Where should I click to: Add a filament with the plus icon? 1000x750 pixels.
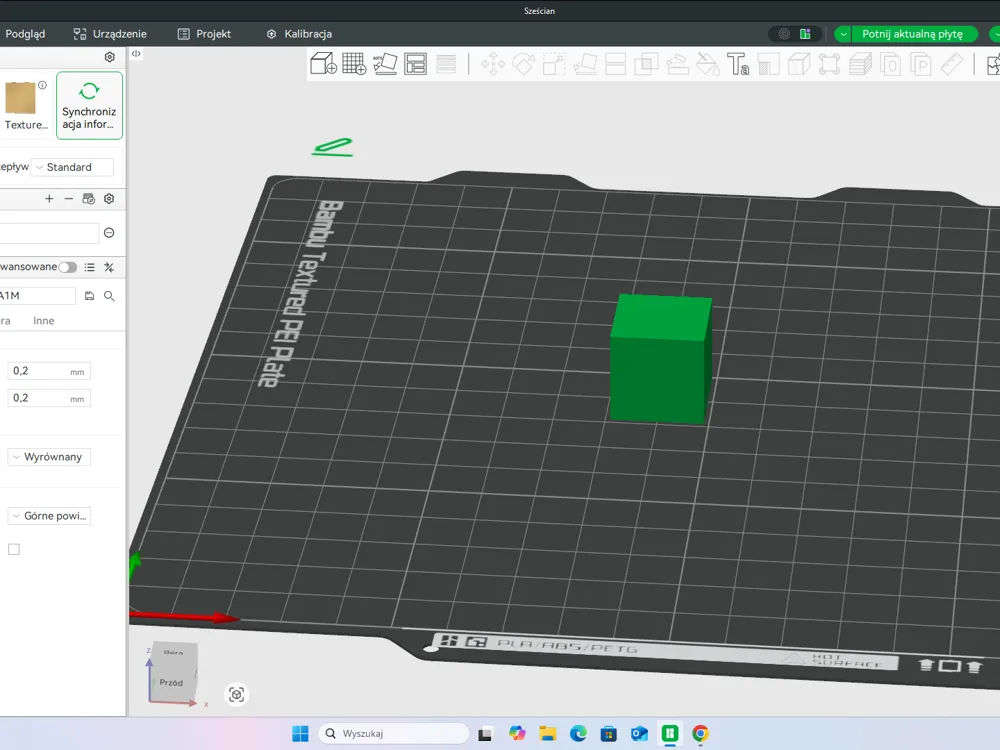pyautogui.click(x=49, y=199)
